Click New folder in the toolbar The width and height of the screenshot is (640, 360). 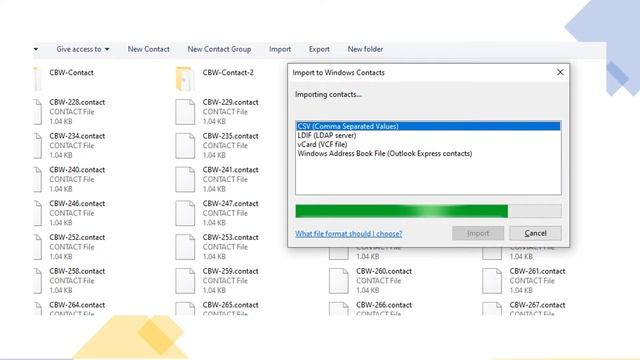coord(365,49)
